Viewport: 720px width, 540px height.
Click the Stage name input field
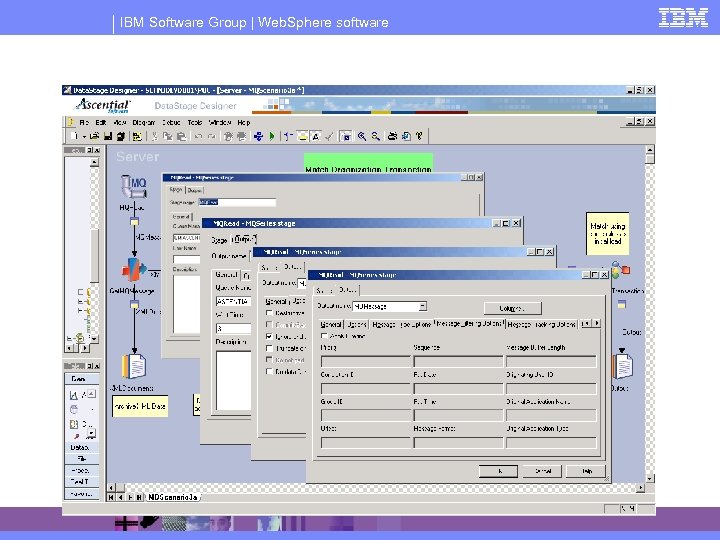(x=237, y=202)
